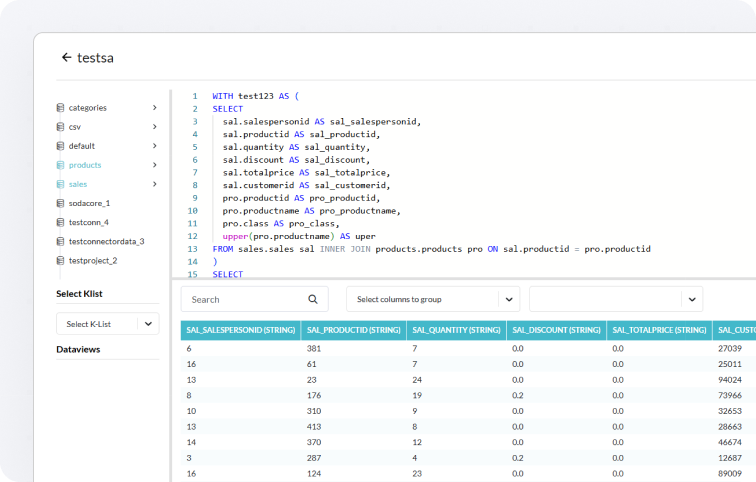This screenshot has height=482, width=756.
Task: Sort by SAL_SALESPERSONID column header
Action: 240,330
